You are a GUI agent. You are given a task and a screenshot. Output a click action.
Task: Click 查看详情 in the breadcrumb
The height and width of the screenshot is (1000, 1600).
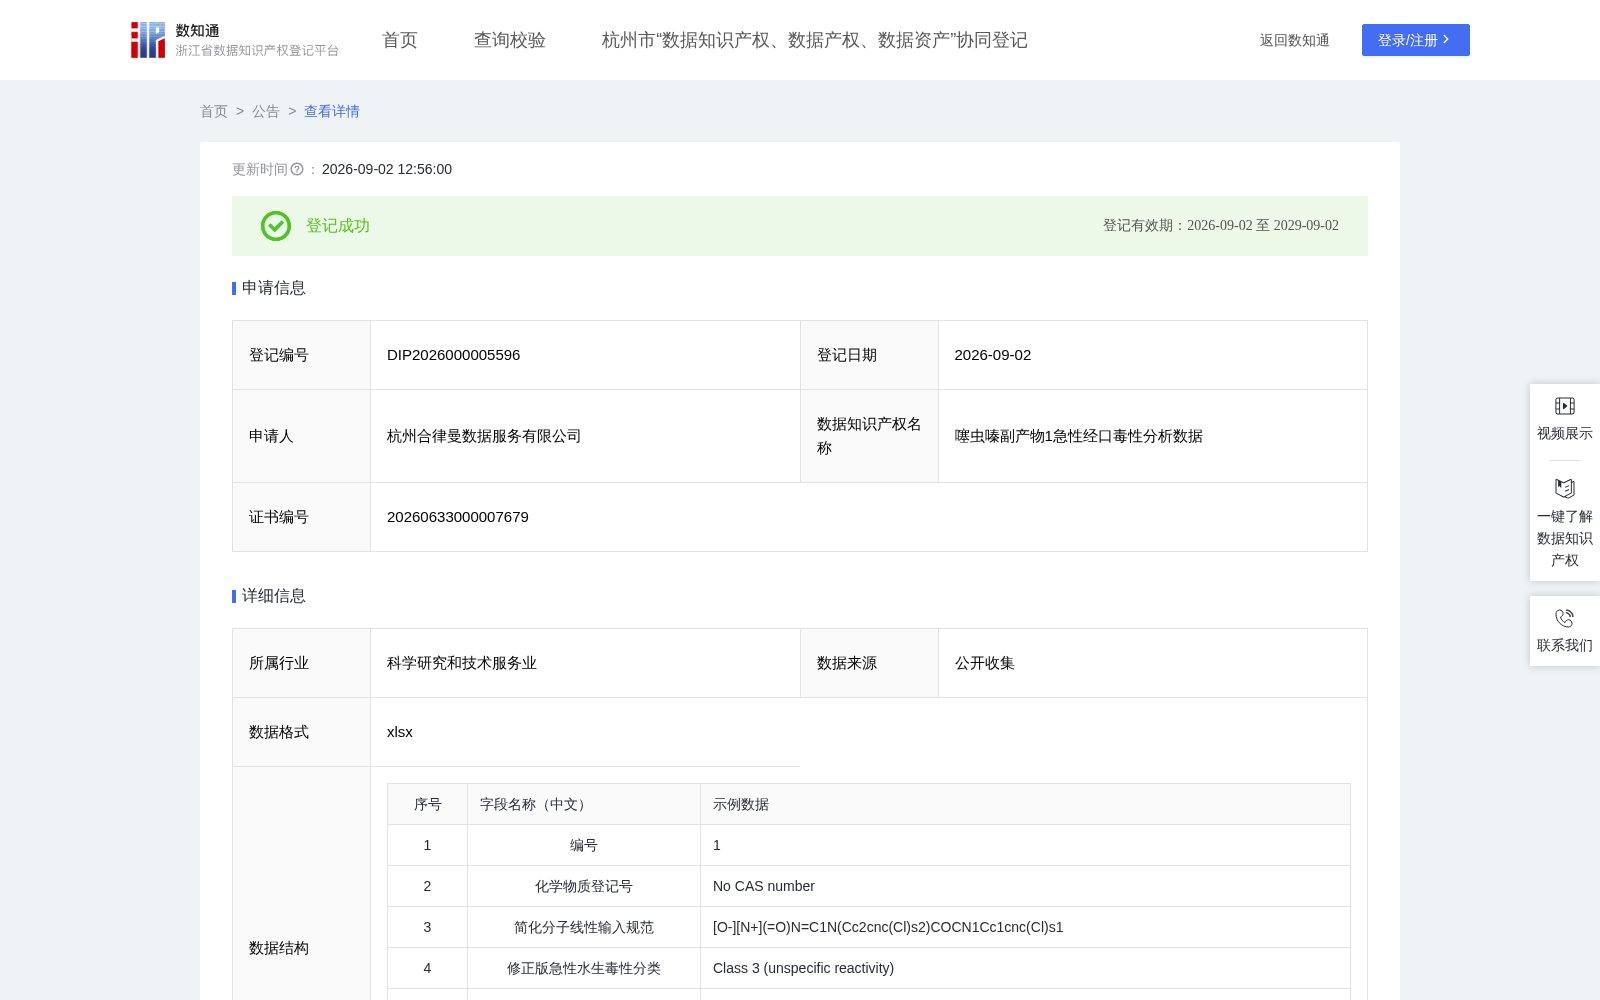[332, 111]
